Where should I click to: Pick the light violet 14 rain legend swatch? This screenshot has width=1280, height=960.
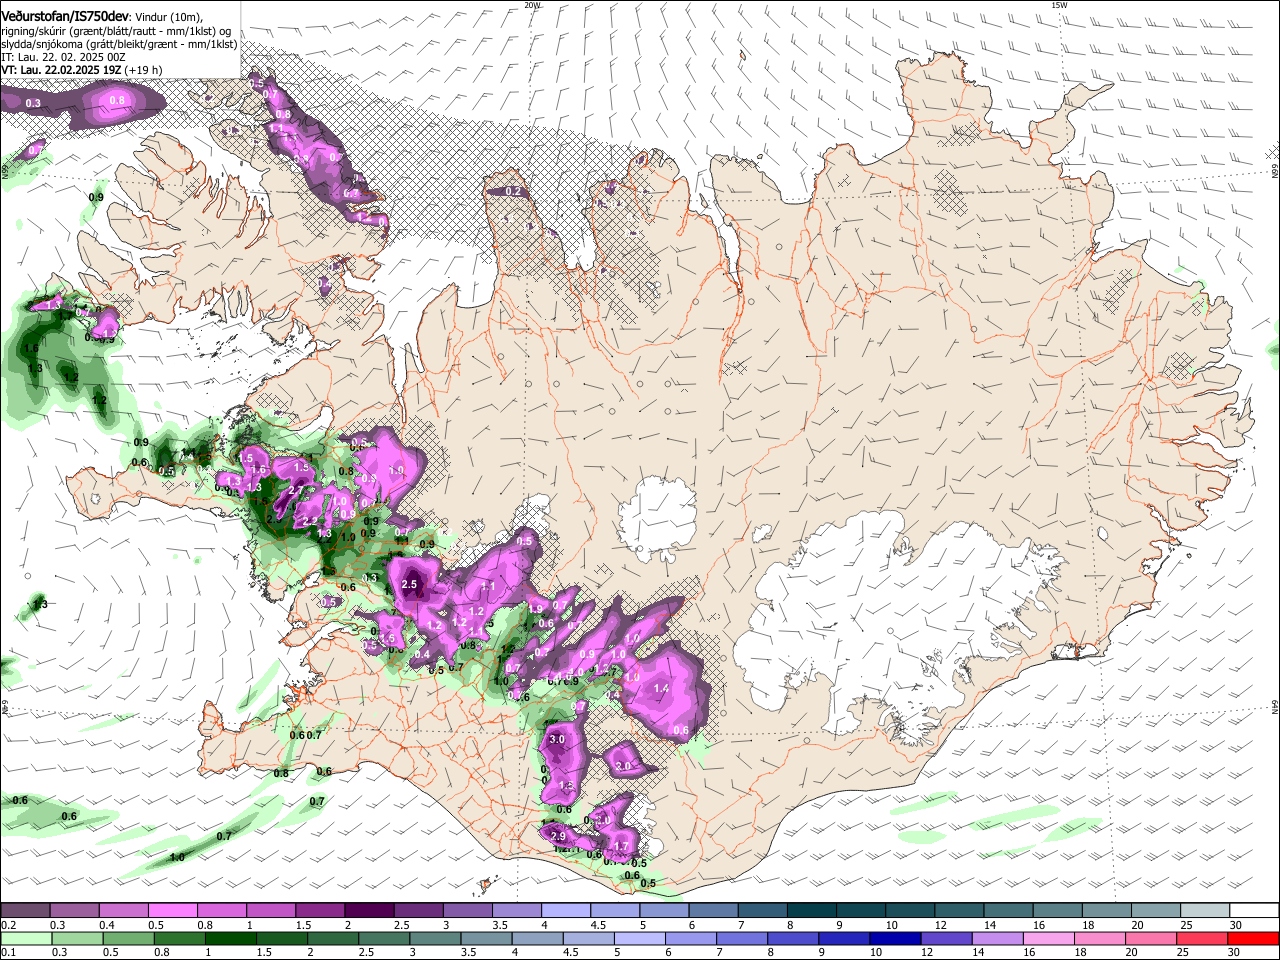[998, 938]
